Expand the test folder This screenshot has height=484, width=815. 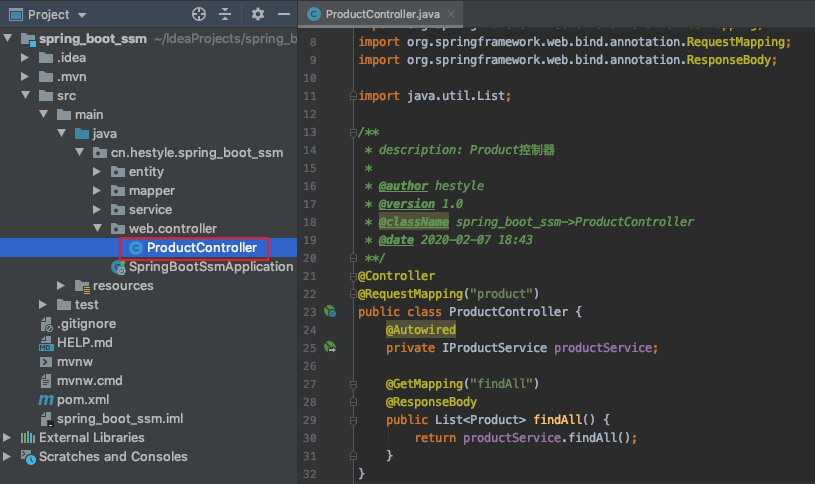click(x=43, y=304)
